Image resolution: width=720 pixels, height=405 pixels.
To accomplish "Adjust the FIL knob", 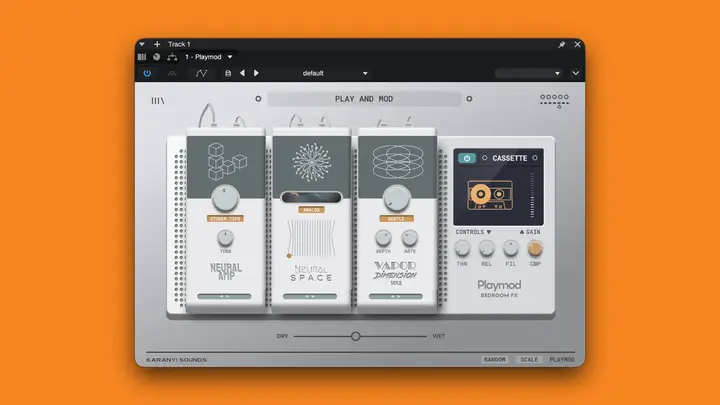I will pos(511,248).
